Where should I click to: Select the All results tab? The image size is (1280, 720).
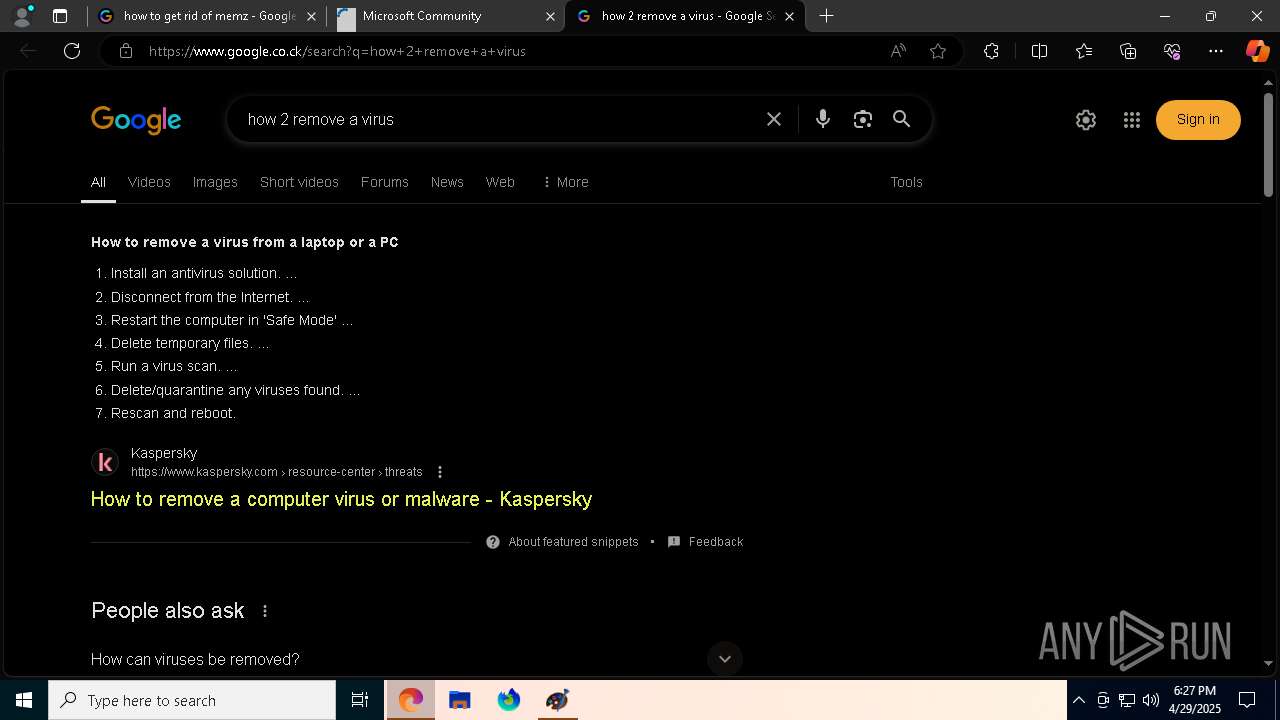tap(98, 182)
